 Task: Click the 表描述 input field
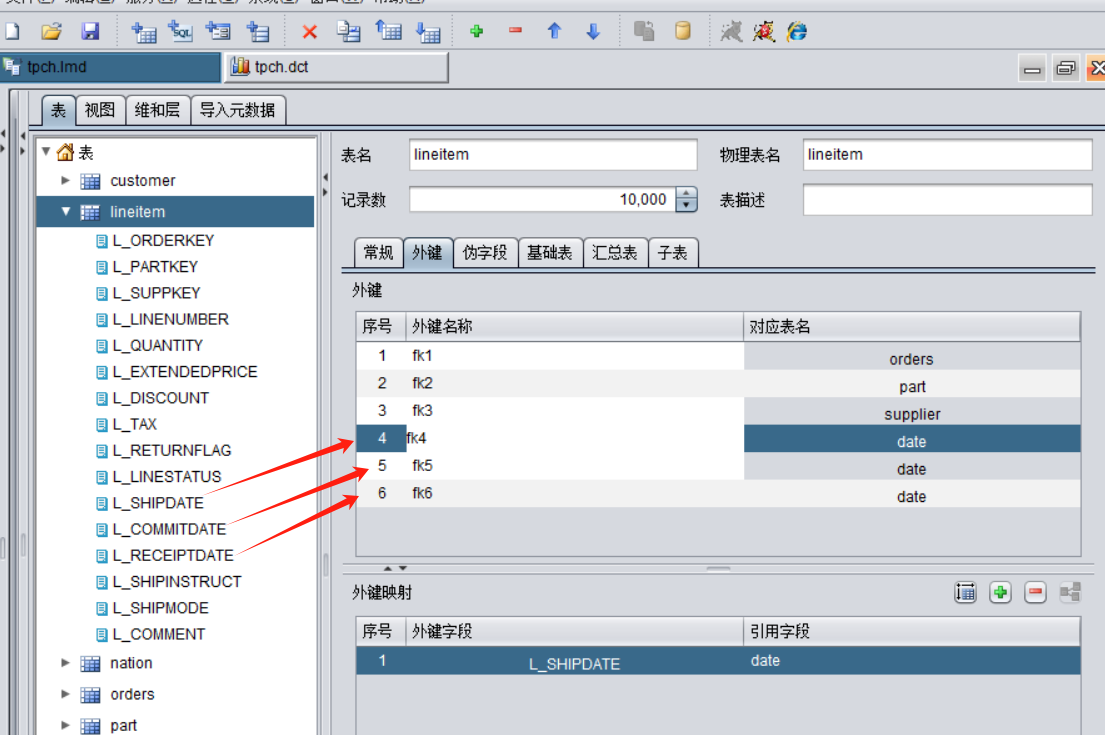click(947, 200)
